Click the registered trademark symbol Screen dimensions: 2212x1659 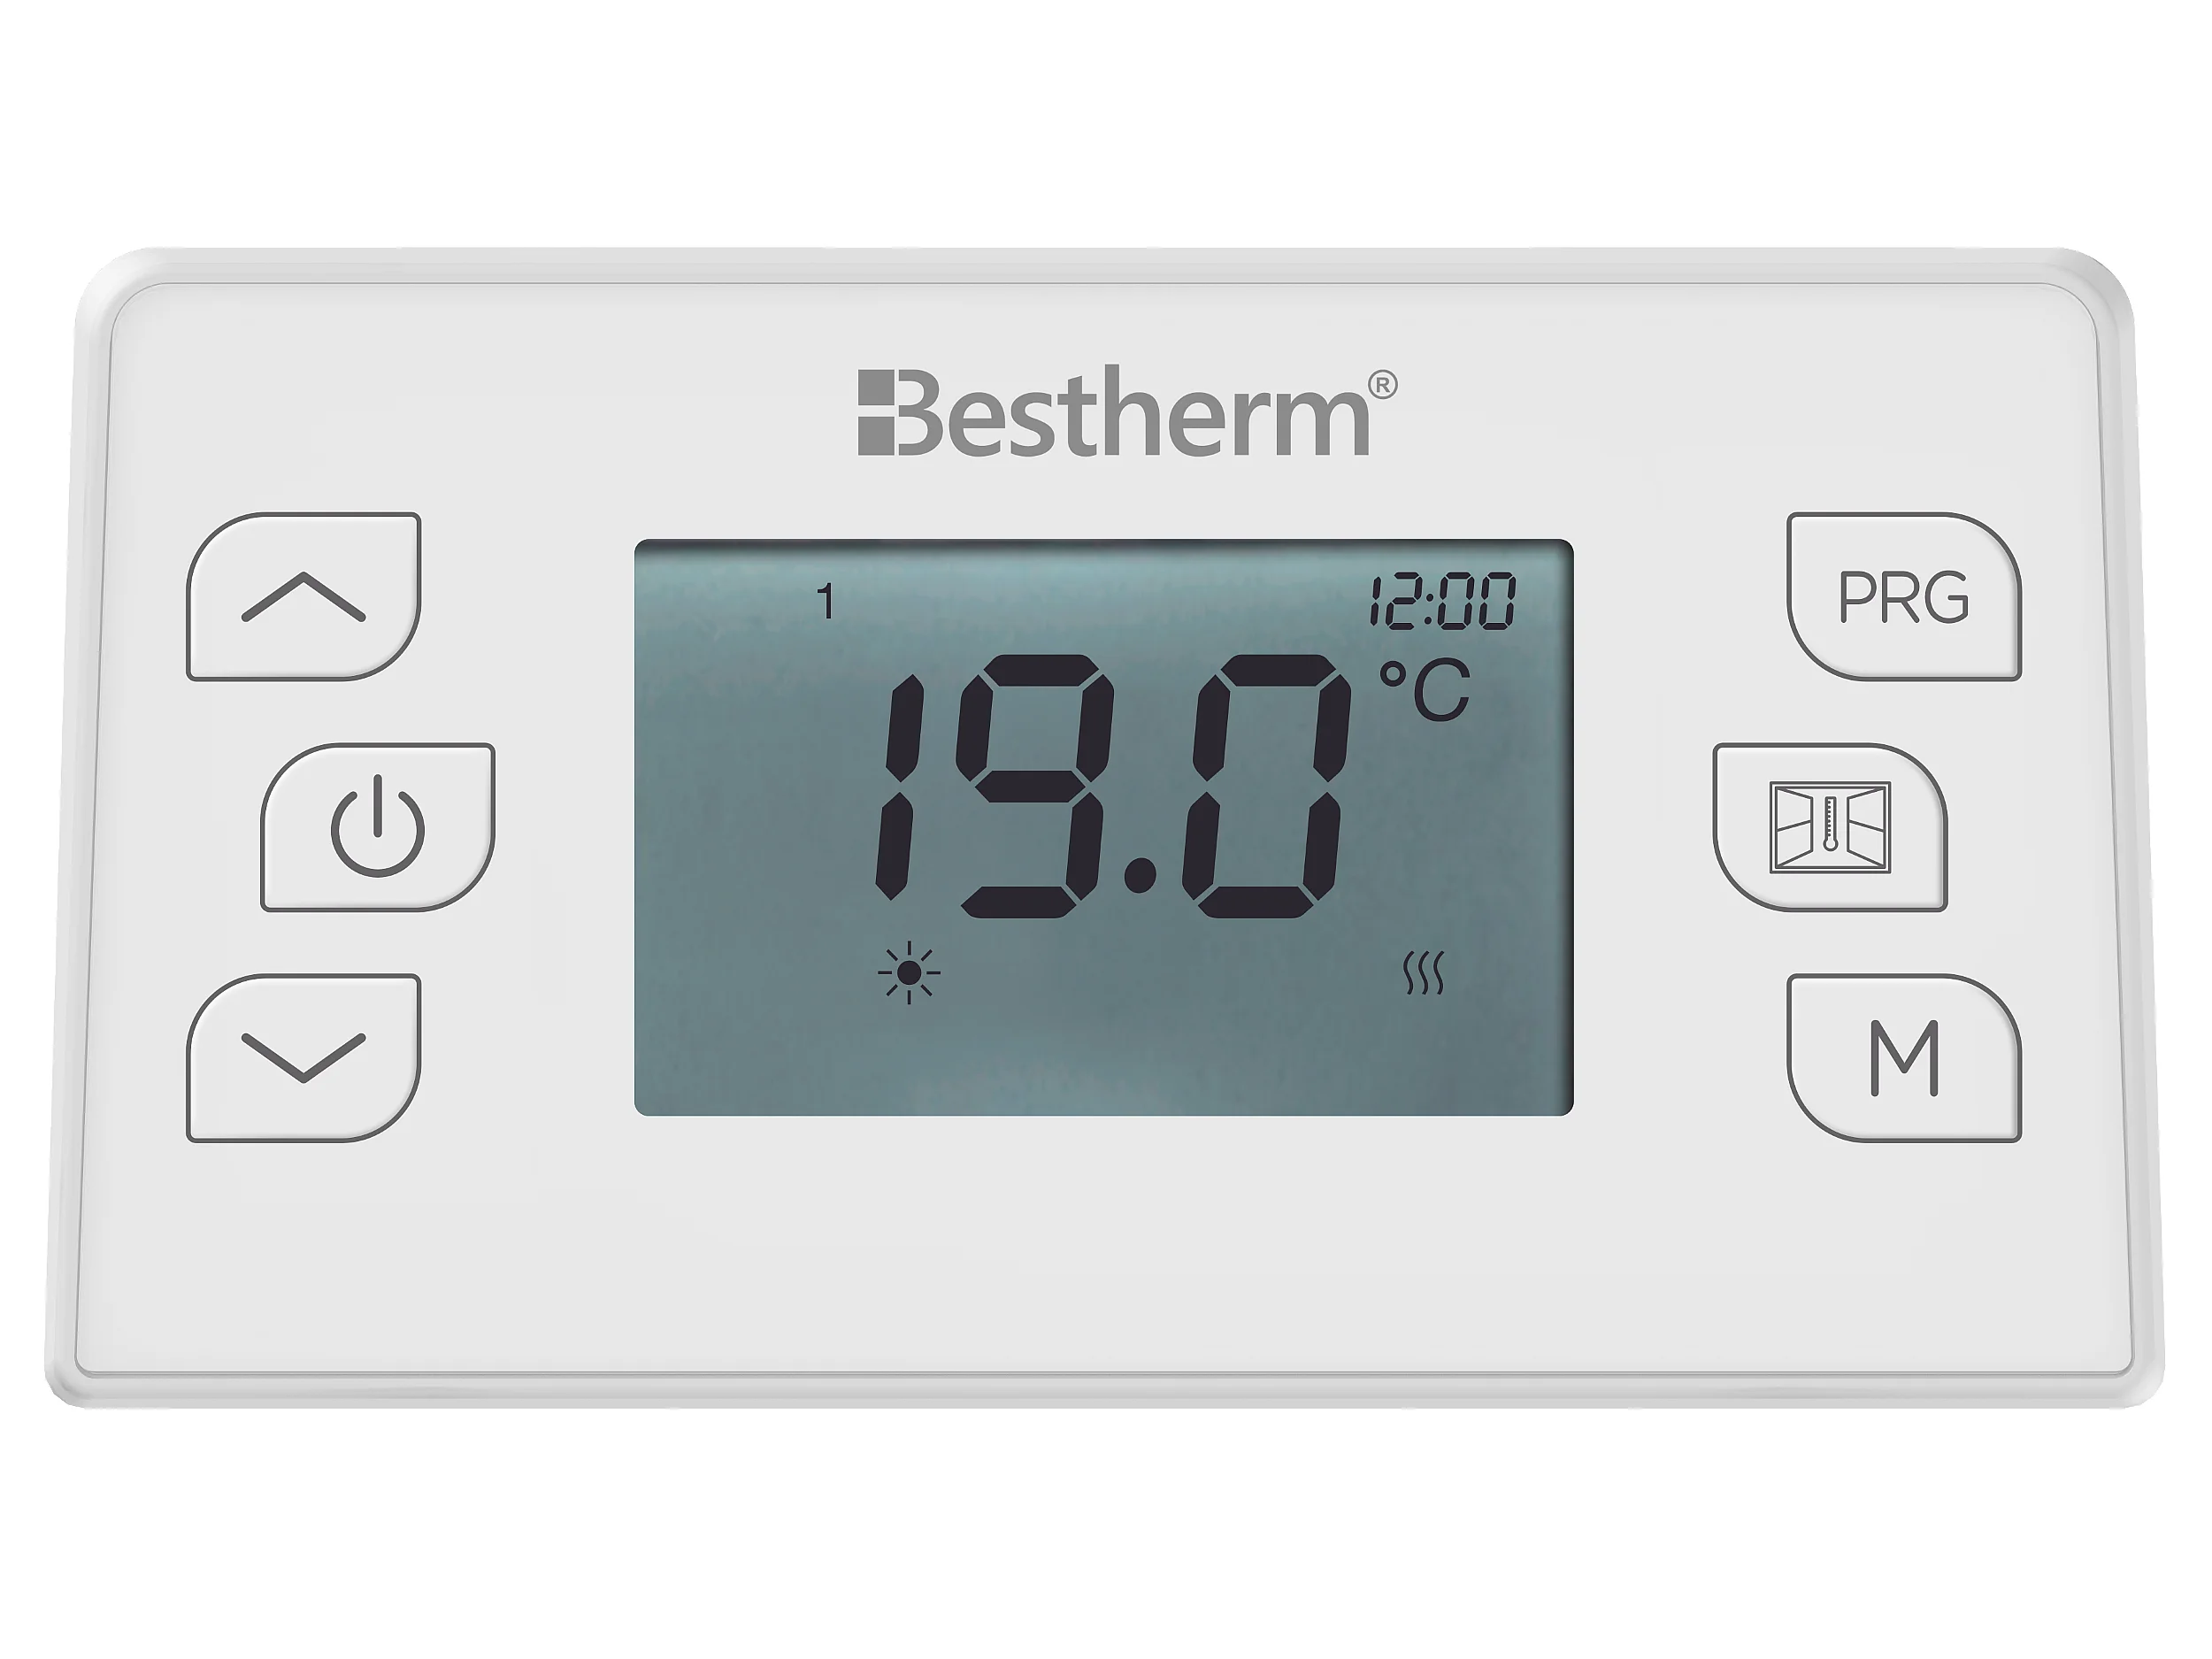1382,385
